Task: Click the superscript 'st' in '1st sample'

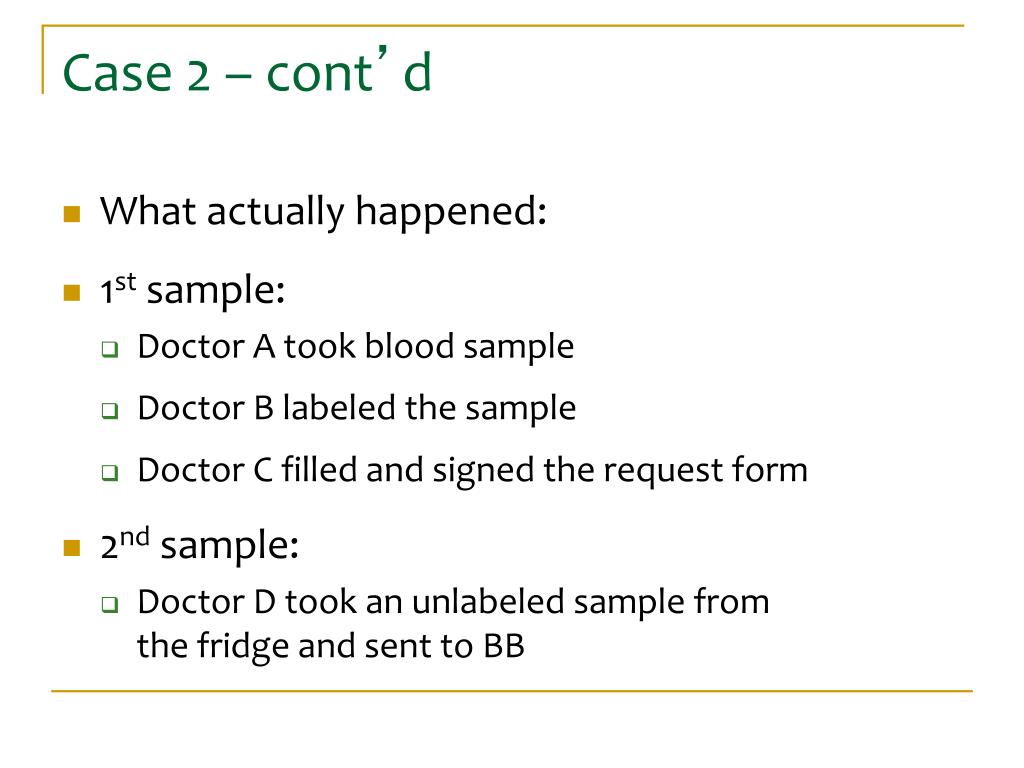Action: point(125,282)
